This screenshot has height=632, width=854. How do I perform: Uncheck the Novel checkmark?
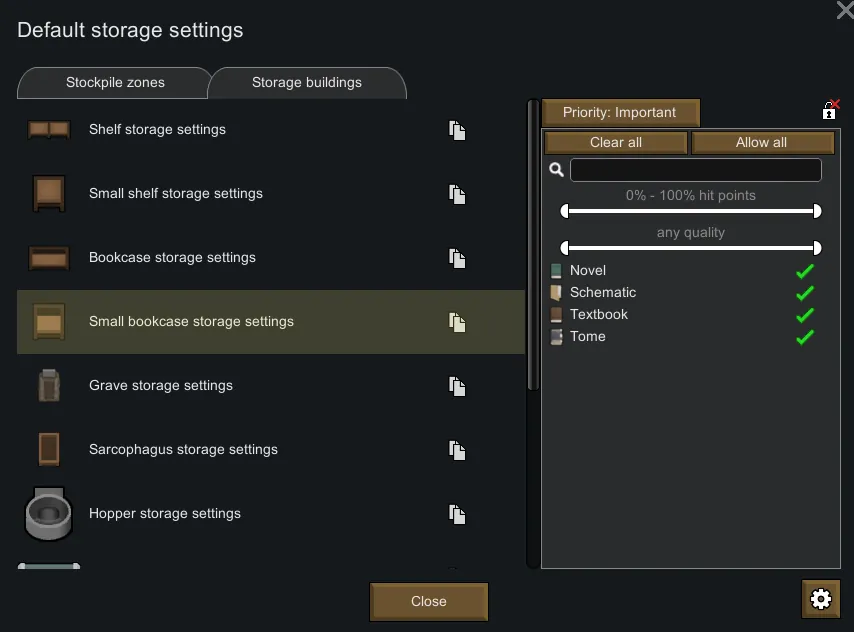click(804, 271)
